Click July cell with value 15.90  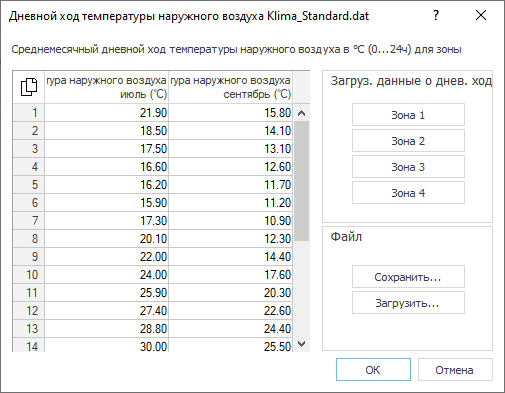[107, 203]
